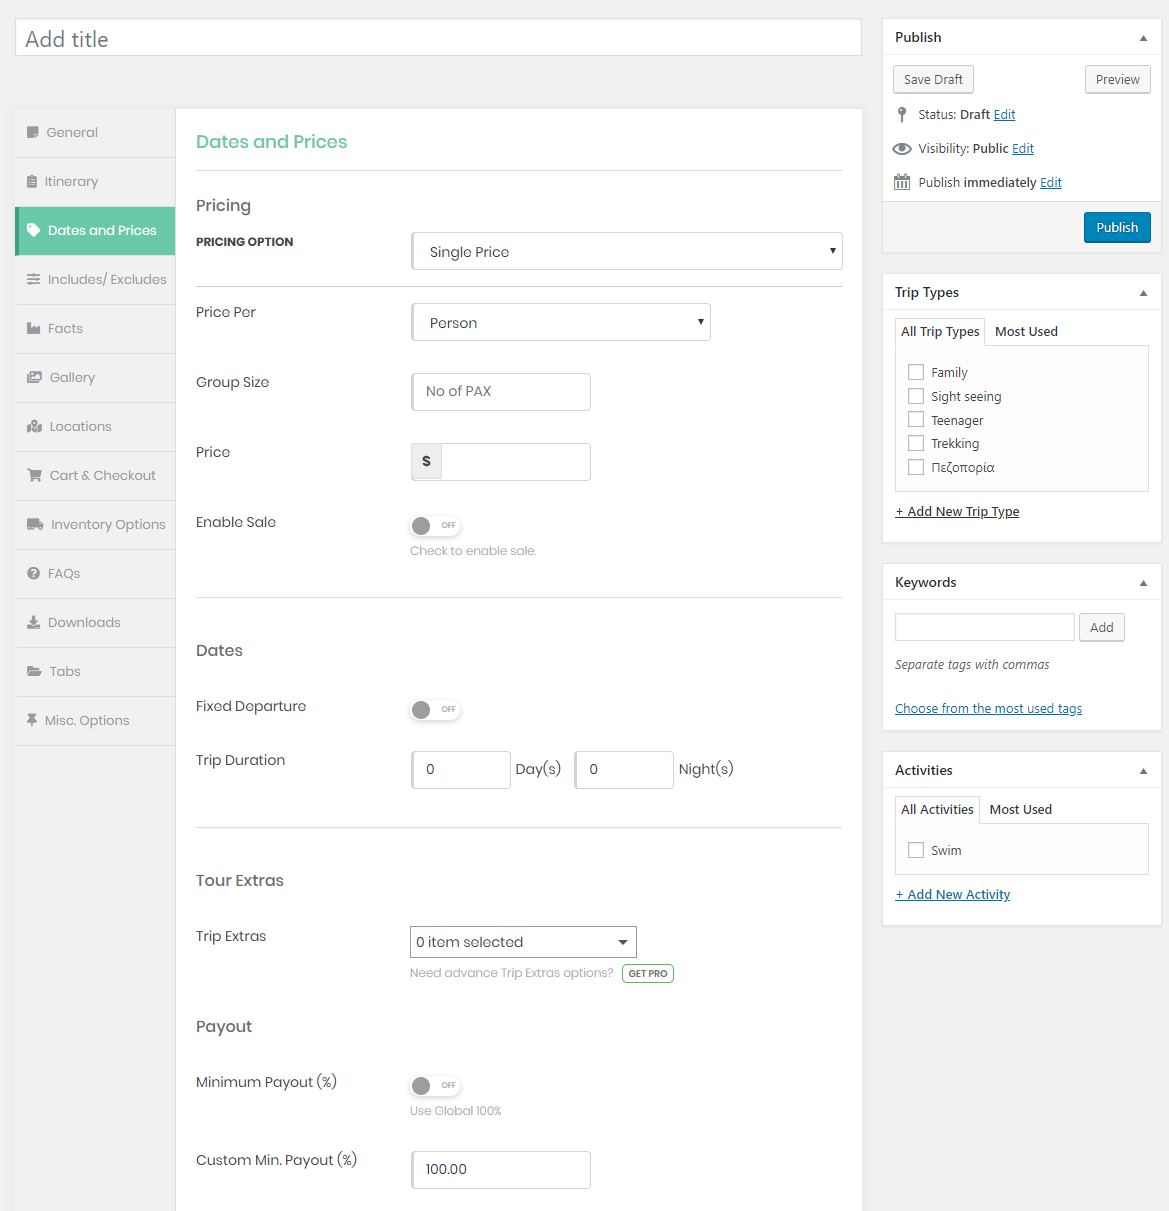Open the Includes/ Excludes tab
This screenshot has height=1211, width=1169.
(x=106, y=279)
